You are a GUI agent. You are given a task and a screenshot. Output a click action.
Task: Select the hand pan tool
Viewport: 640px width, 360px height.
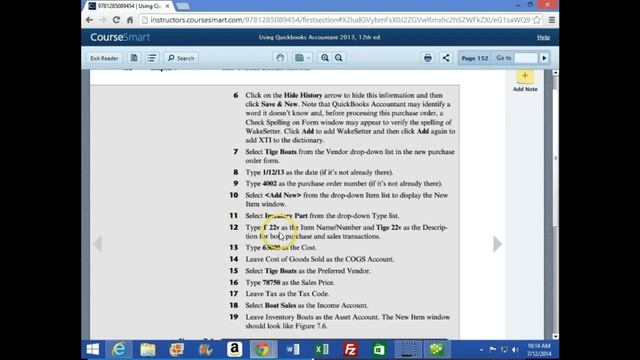tap(280, 58)
